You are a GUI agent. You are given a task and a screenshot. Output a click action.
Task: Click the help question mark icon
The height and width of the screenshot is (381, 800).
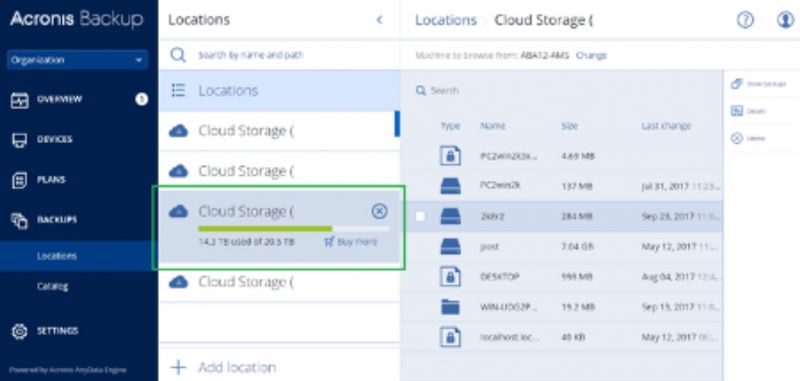(745, 20)
